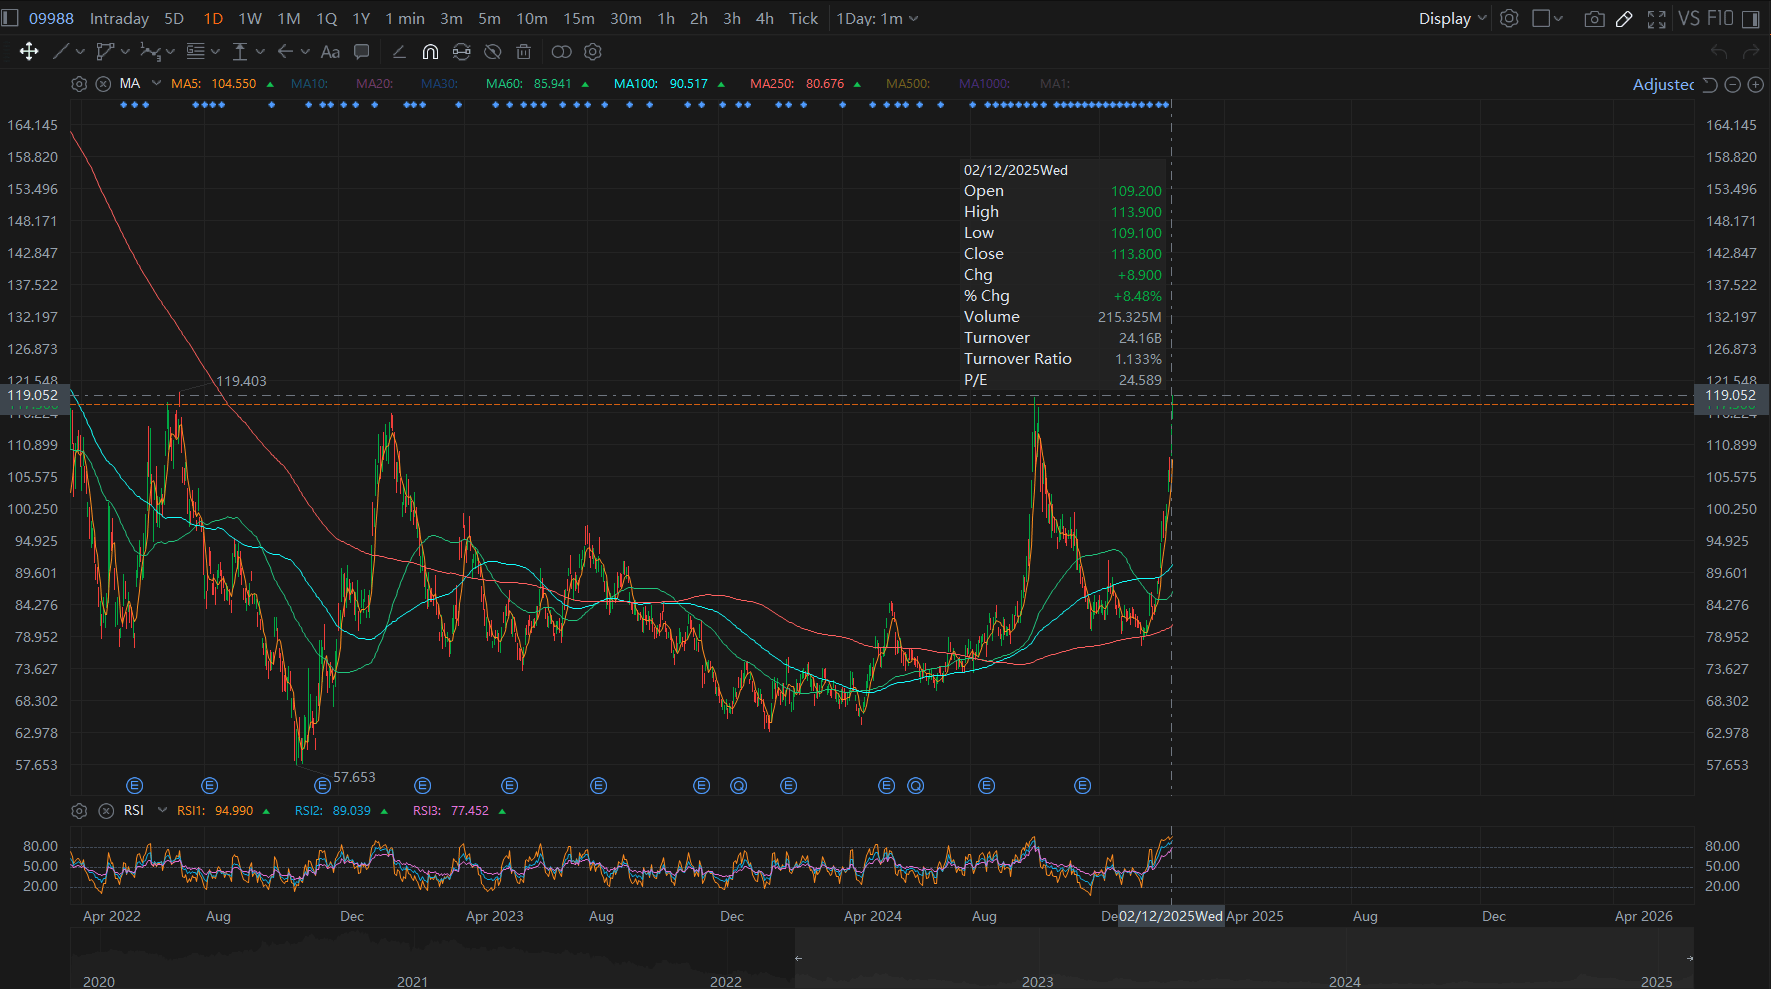Zoom in chart with plus circle
Image resolution: width=1771 pixels, height=989 pixels.
point(1755,85)
